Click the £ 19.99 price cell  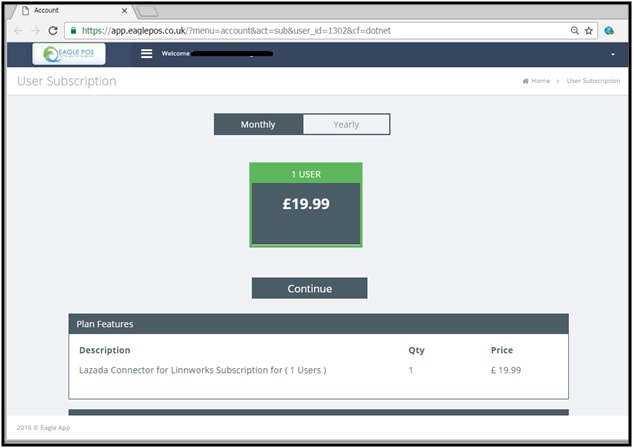click(x=506, y=370)
